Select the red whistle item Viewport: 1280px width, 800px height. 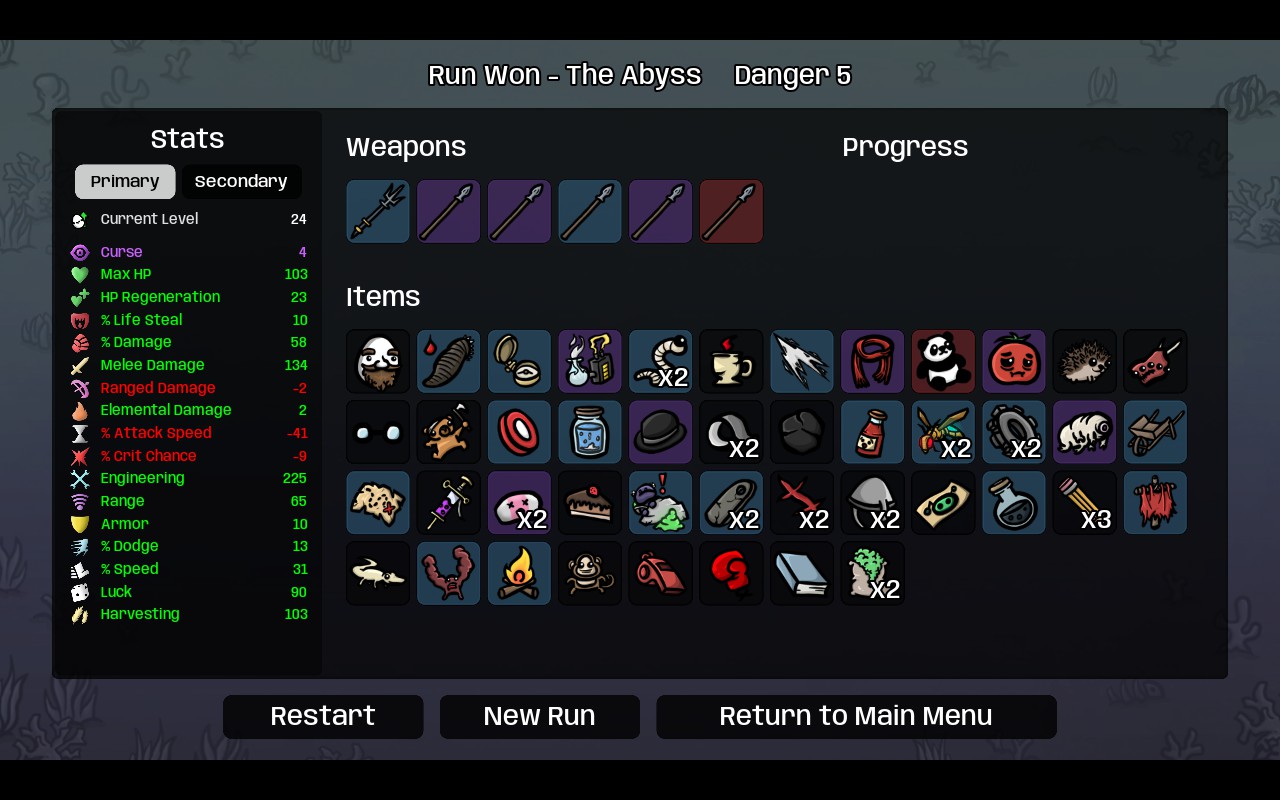(x=660, y=573)
